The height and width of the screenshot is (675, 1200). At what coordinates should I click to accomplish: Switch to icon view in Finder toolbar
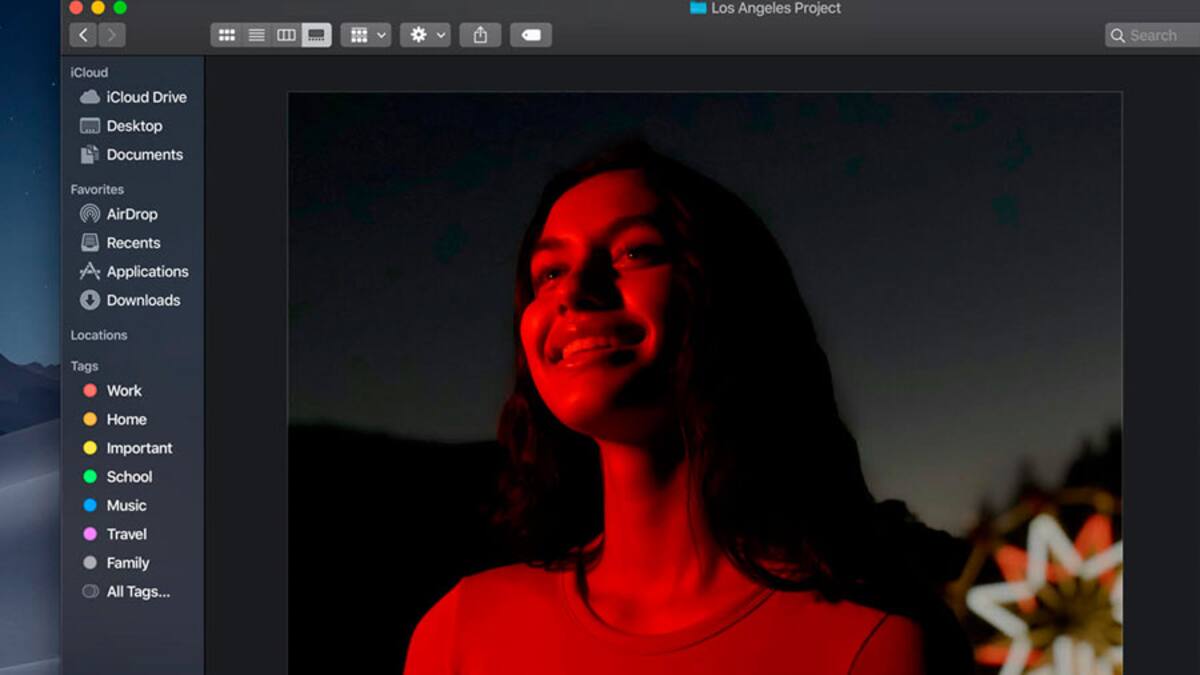[227, 35]
